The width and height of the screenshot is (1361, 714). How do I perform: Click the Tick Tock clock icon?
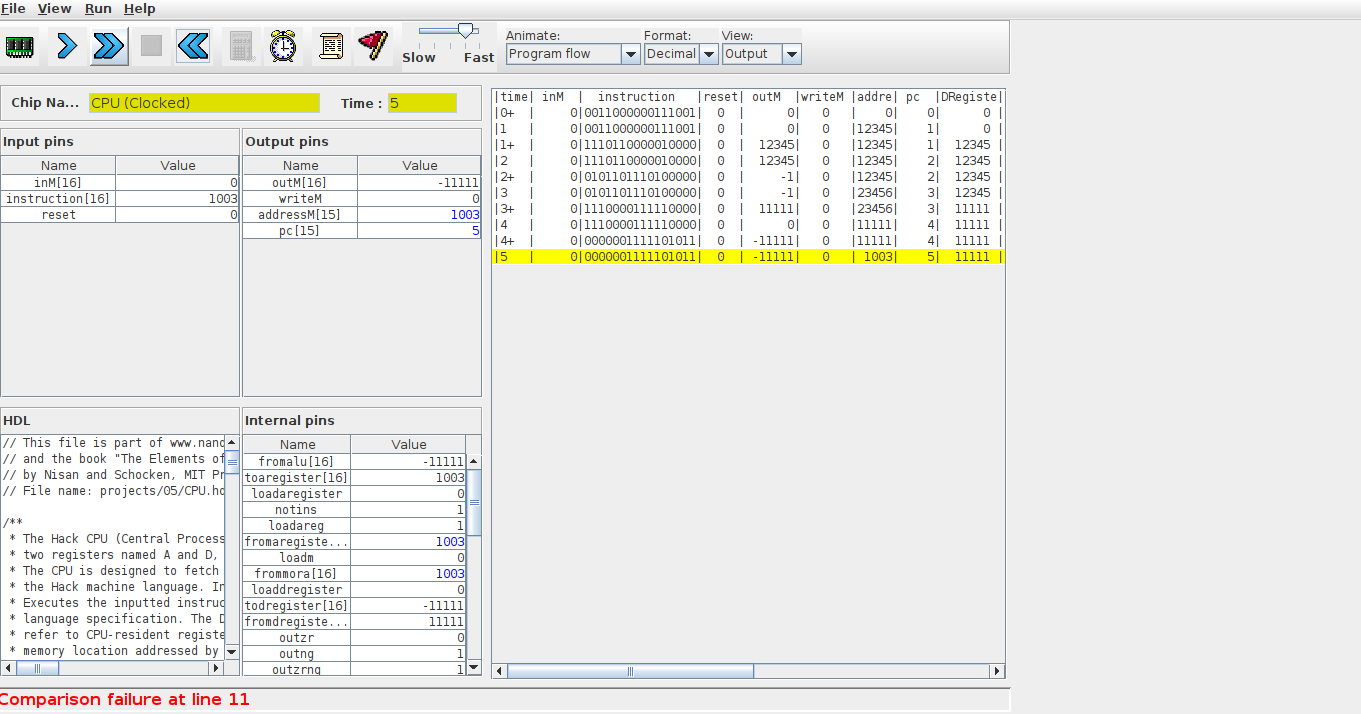click(284, 46)
